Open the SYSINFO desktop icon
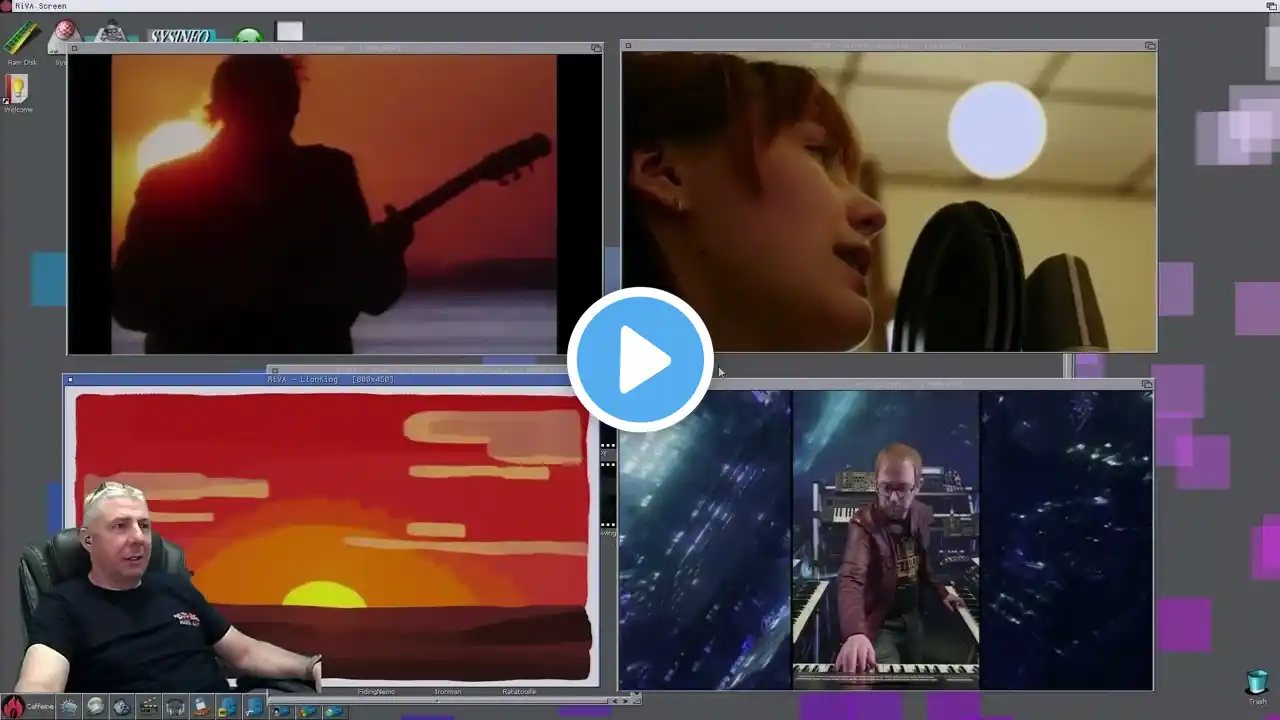 click(181, 36)
